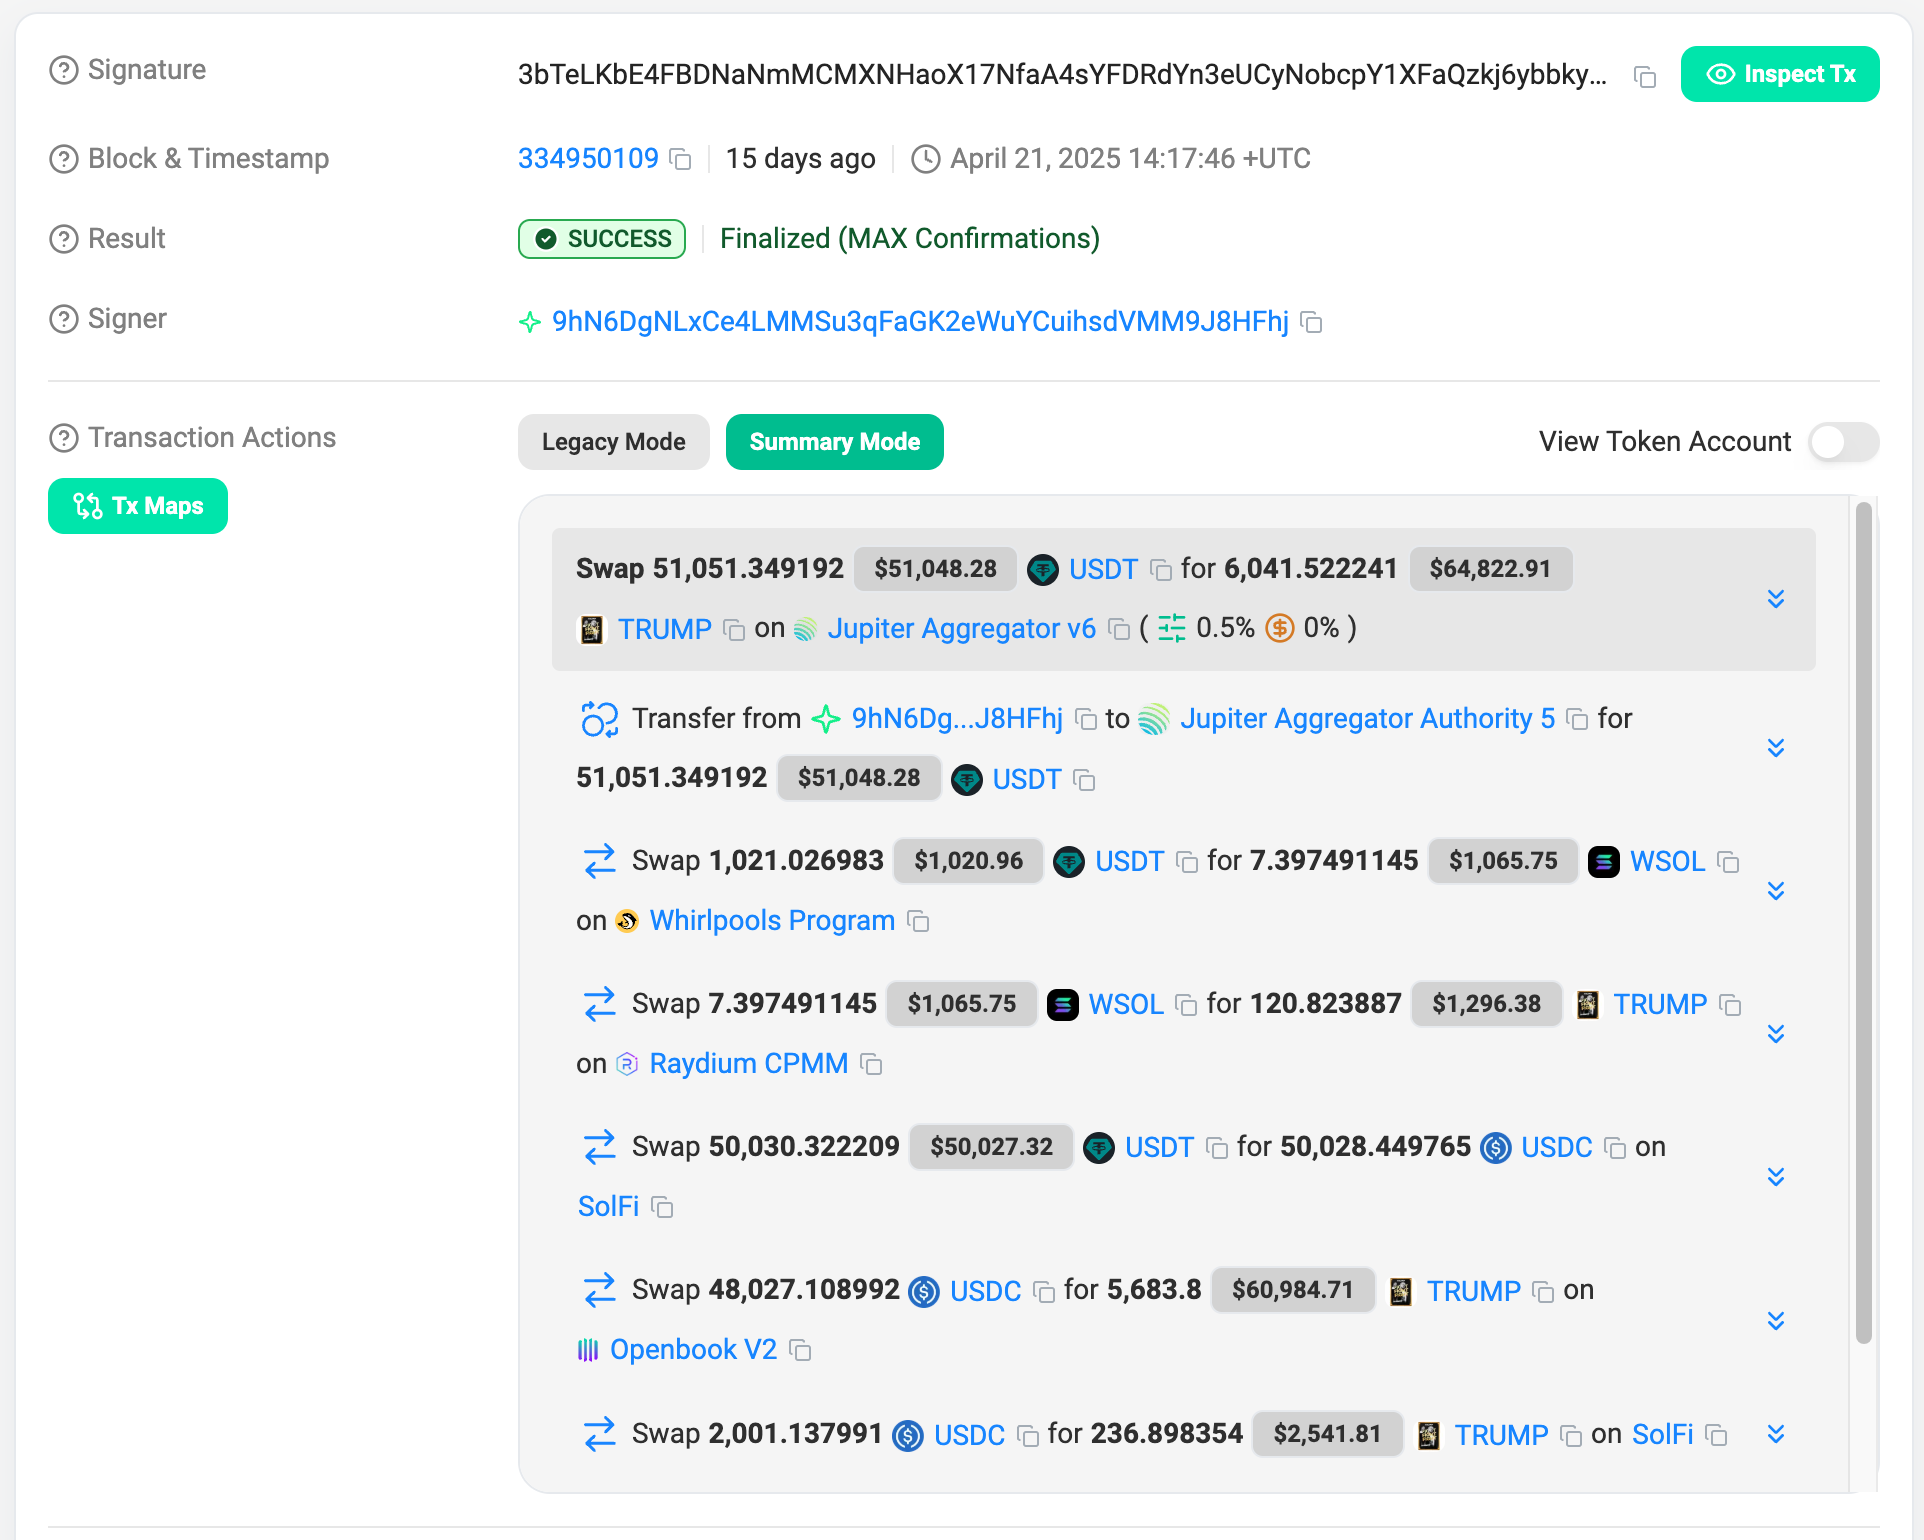
Task: Copy Jupiter Aggregator Authority 5 address
Action: (x=1577, y=719)
